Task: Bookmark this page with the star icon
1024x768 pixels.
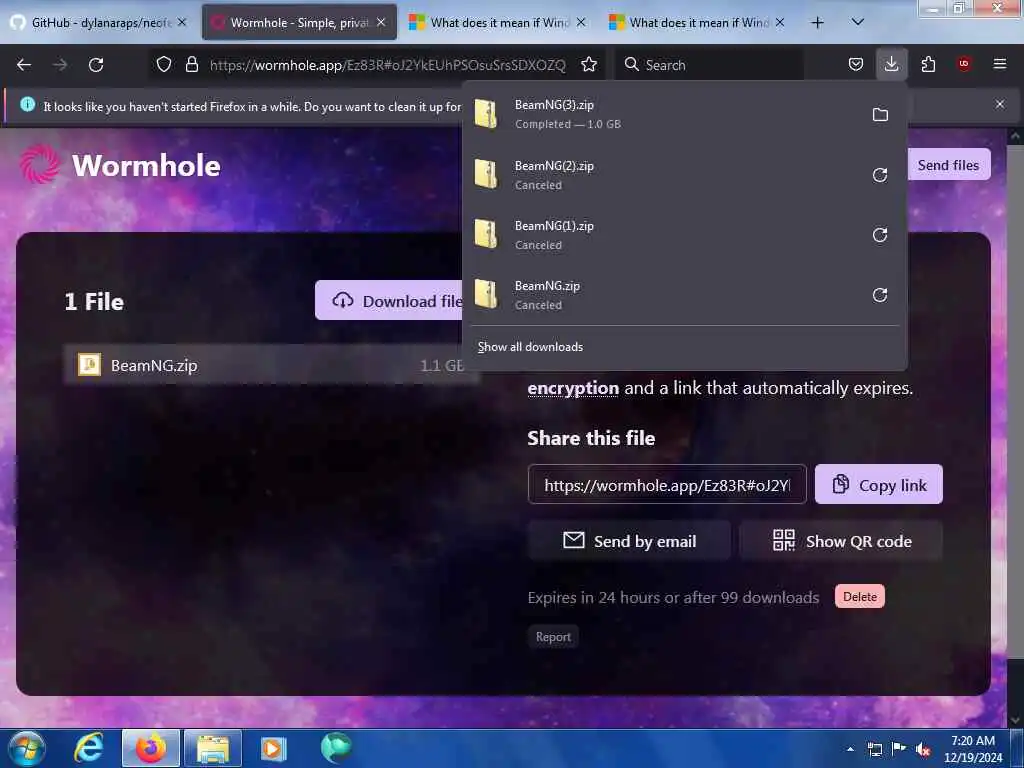Action: point(589,64)
